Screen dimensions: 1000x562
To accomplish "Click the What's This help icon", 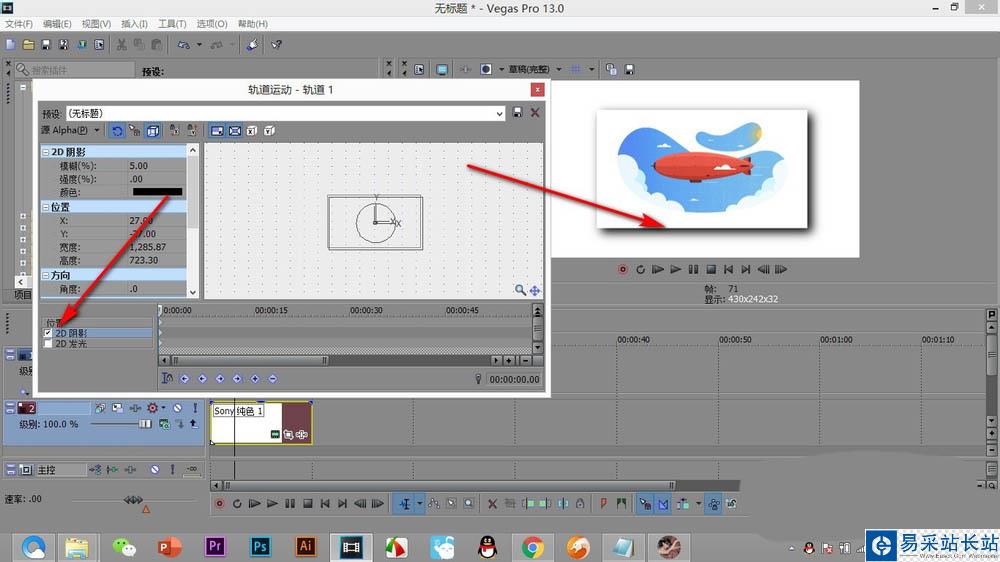I will [276, 45].
